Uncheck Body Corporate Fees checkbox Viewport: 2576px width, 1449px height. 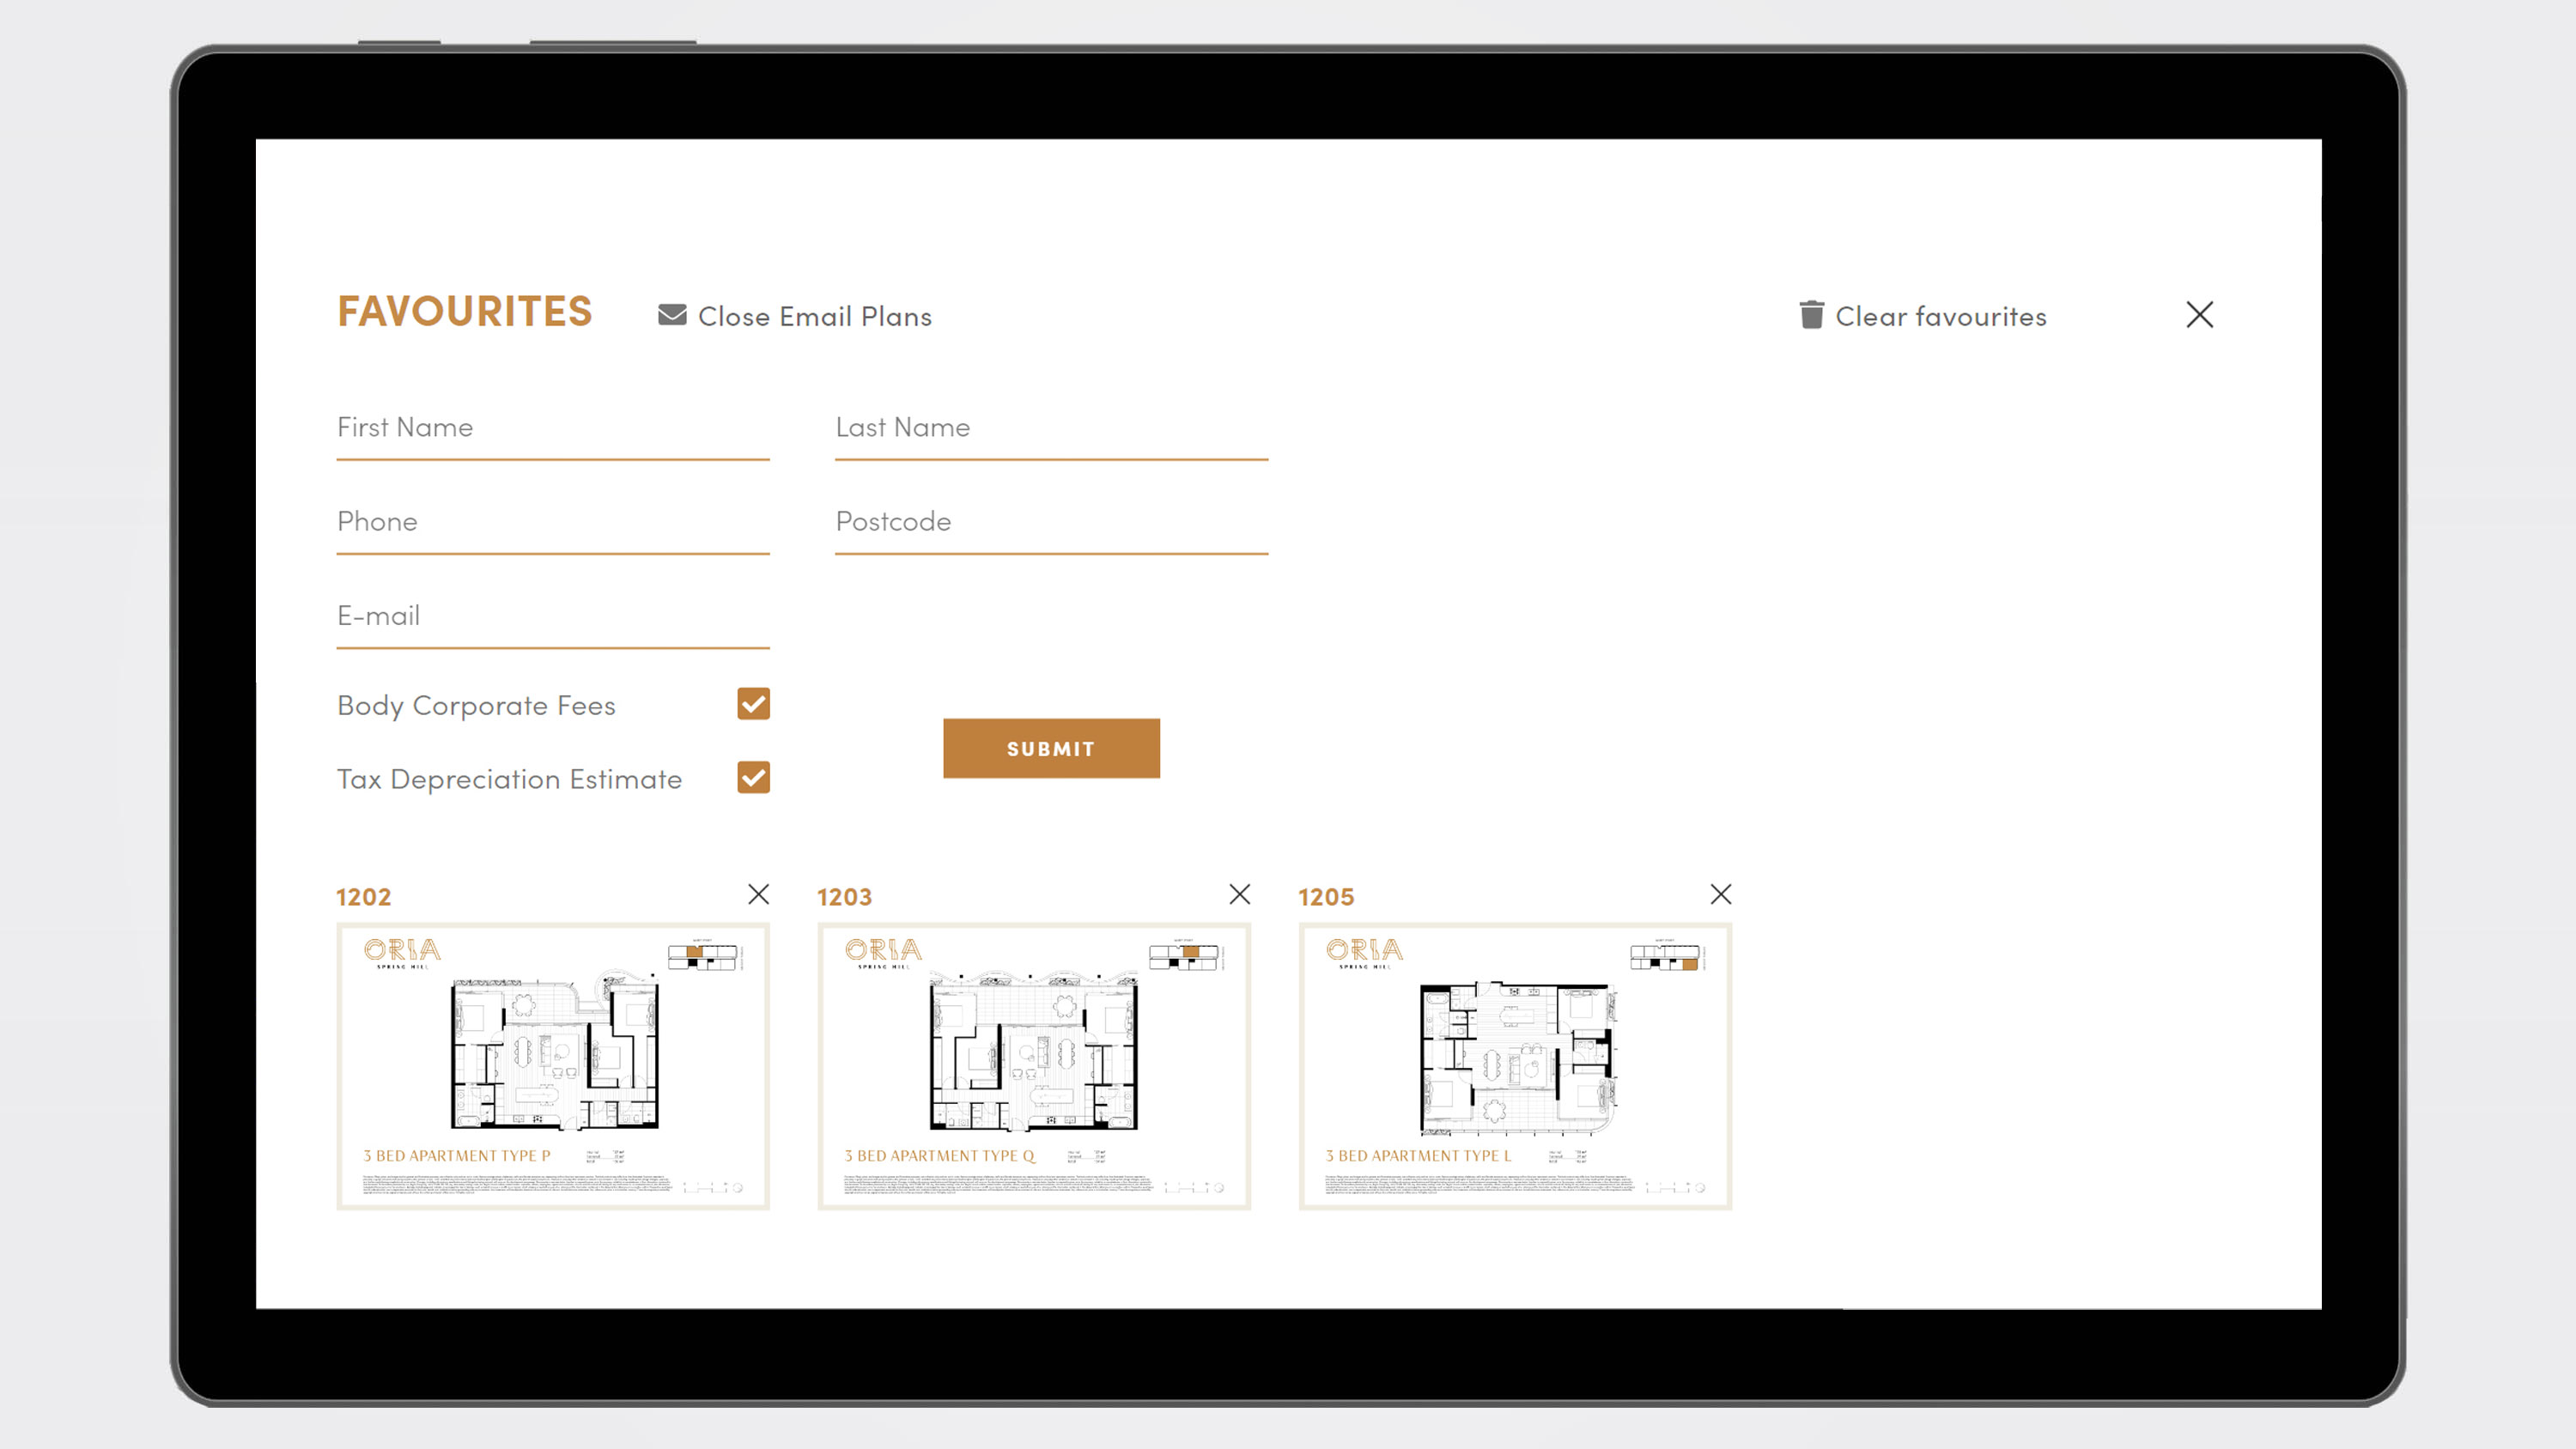click(x=753, y=704)
